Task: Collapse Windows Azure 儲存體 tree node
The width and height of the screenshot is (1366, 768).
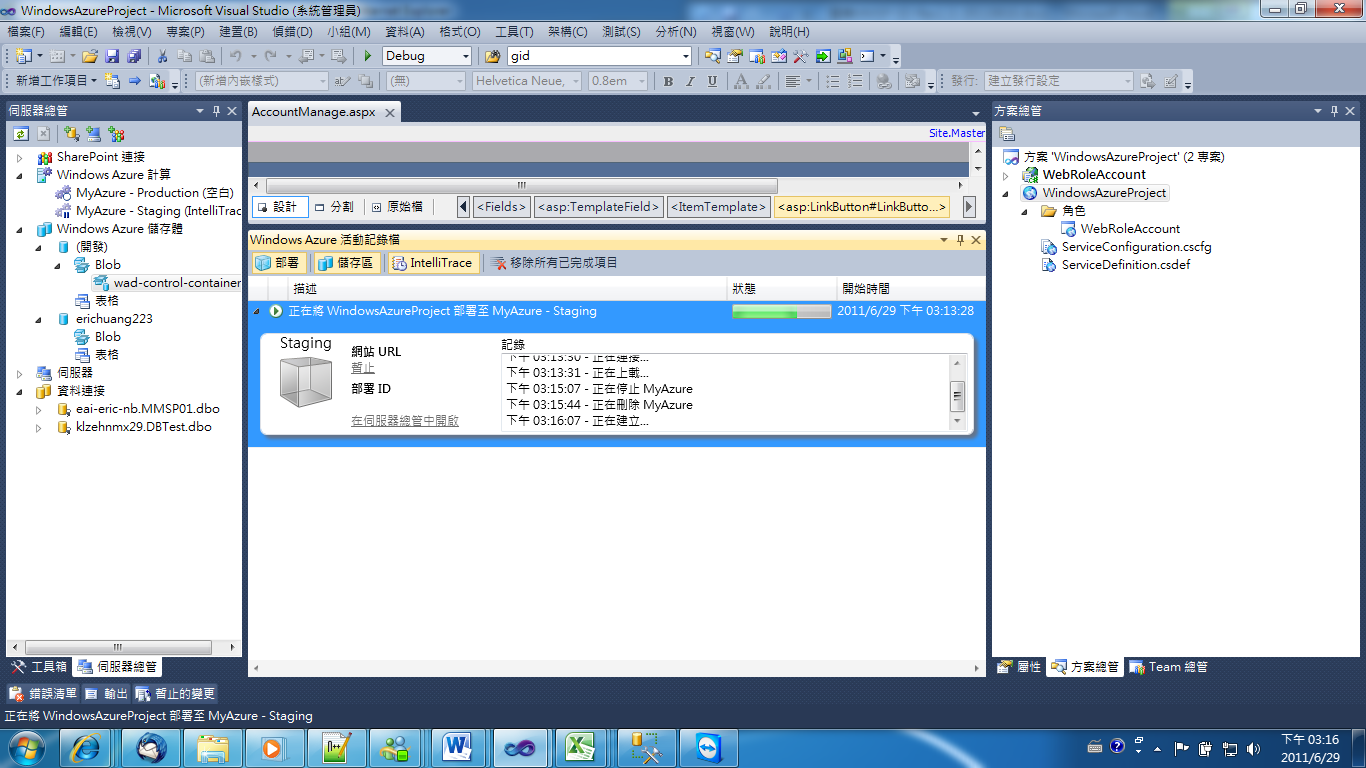Action: 19,229
